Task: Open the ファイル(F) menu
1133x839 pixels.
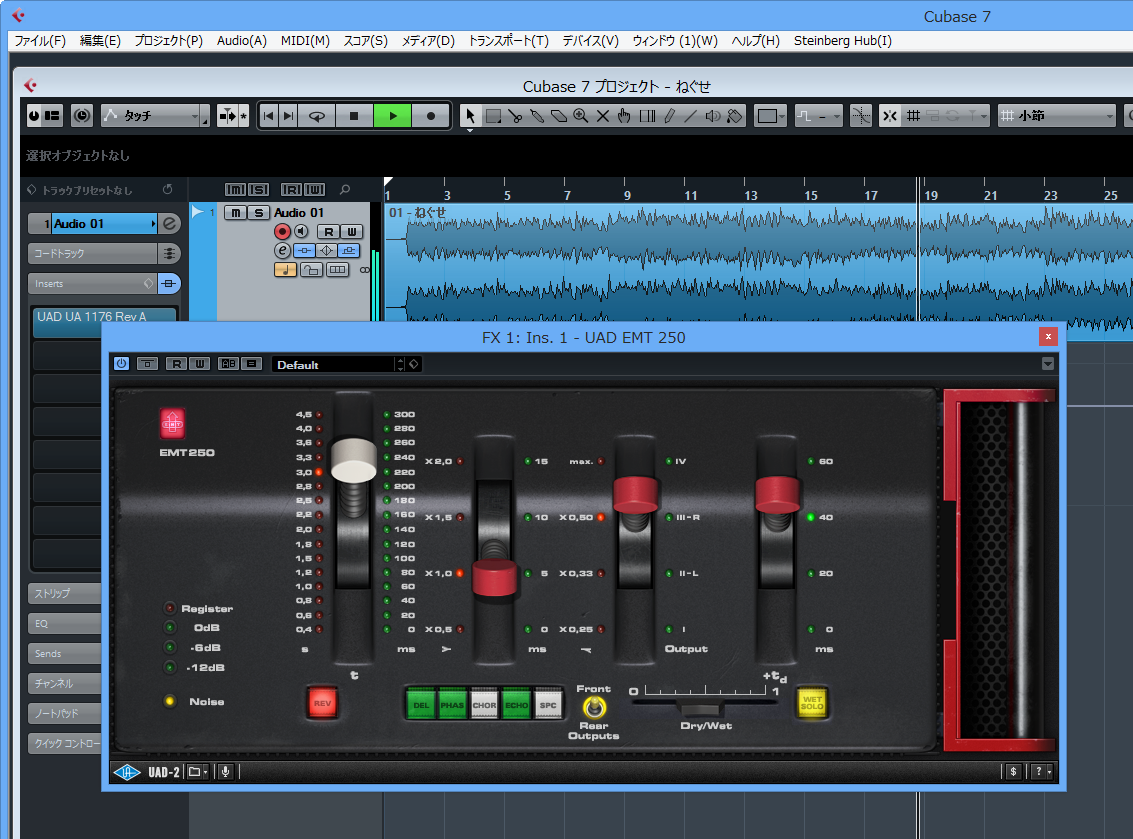Action: pos(40,40)
